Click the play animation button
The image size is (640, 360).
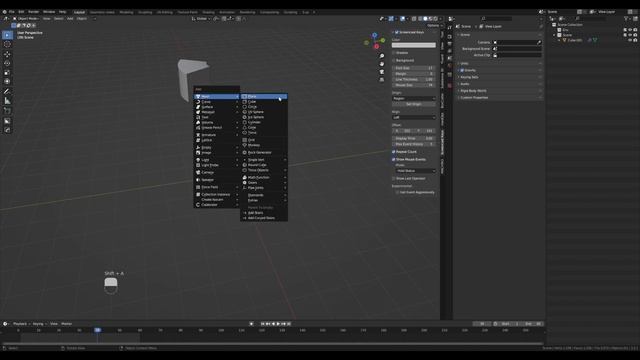278,324
